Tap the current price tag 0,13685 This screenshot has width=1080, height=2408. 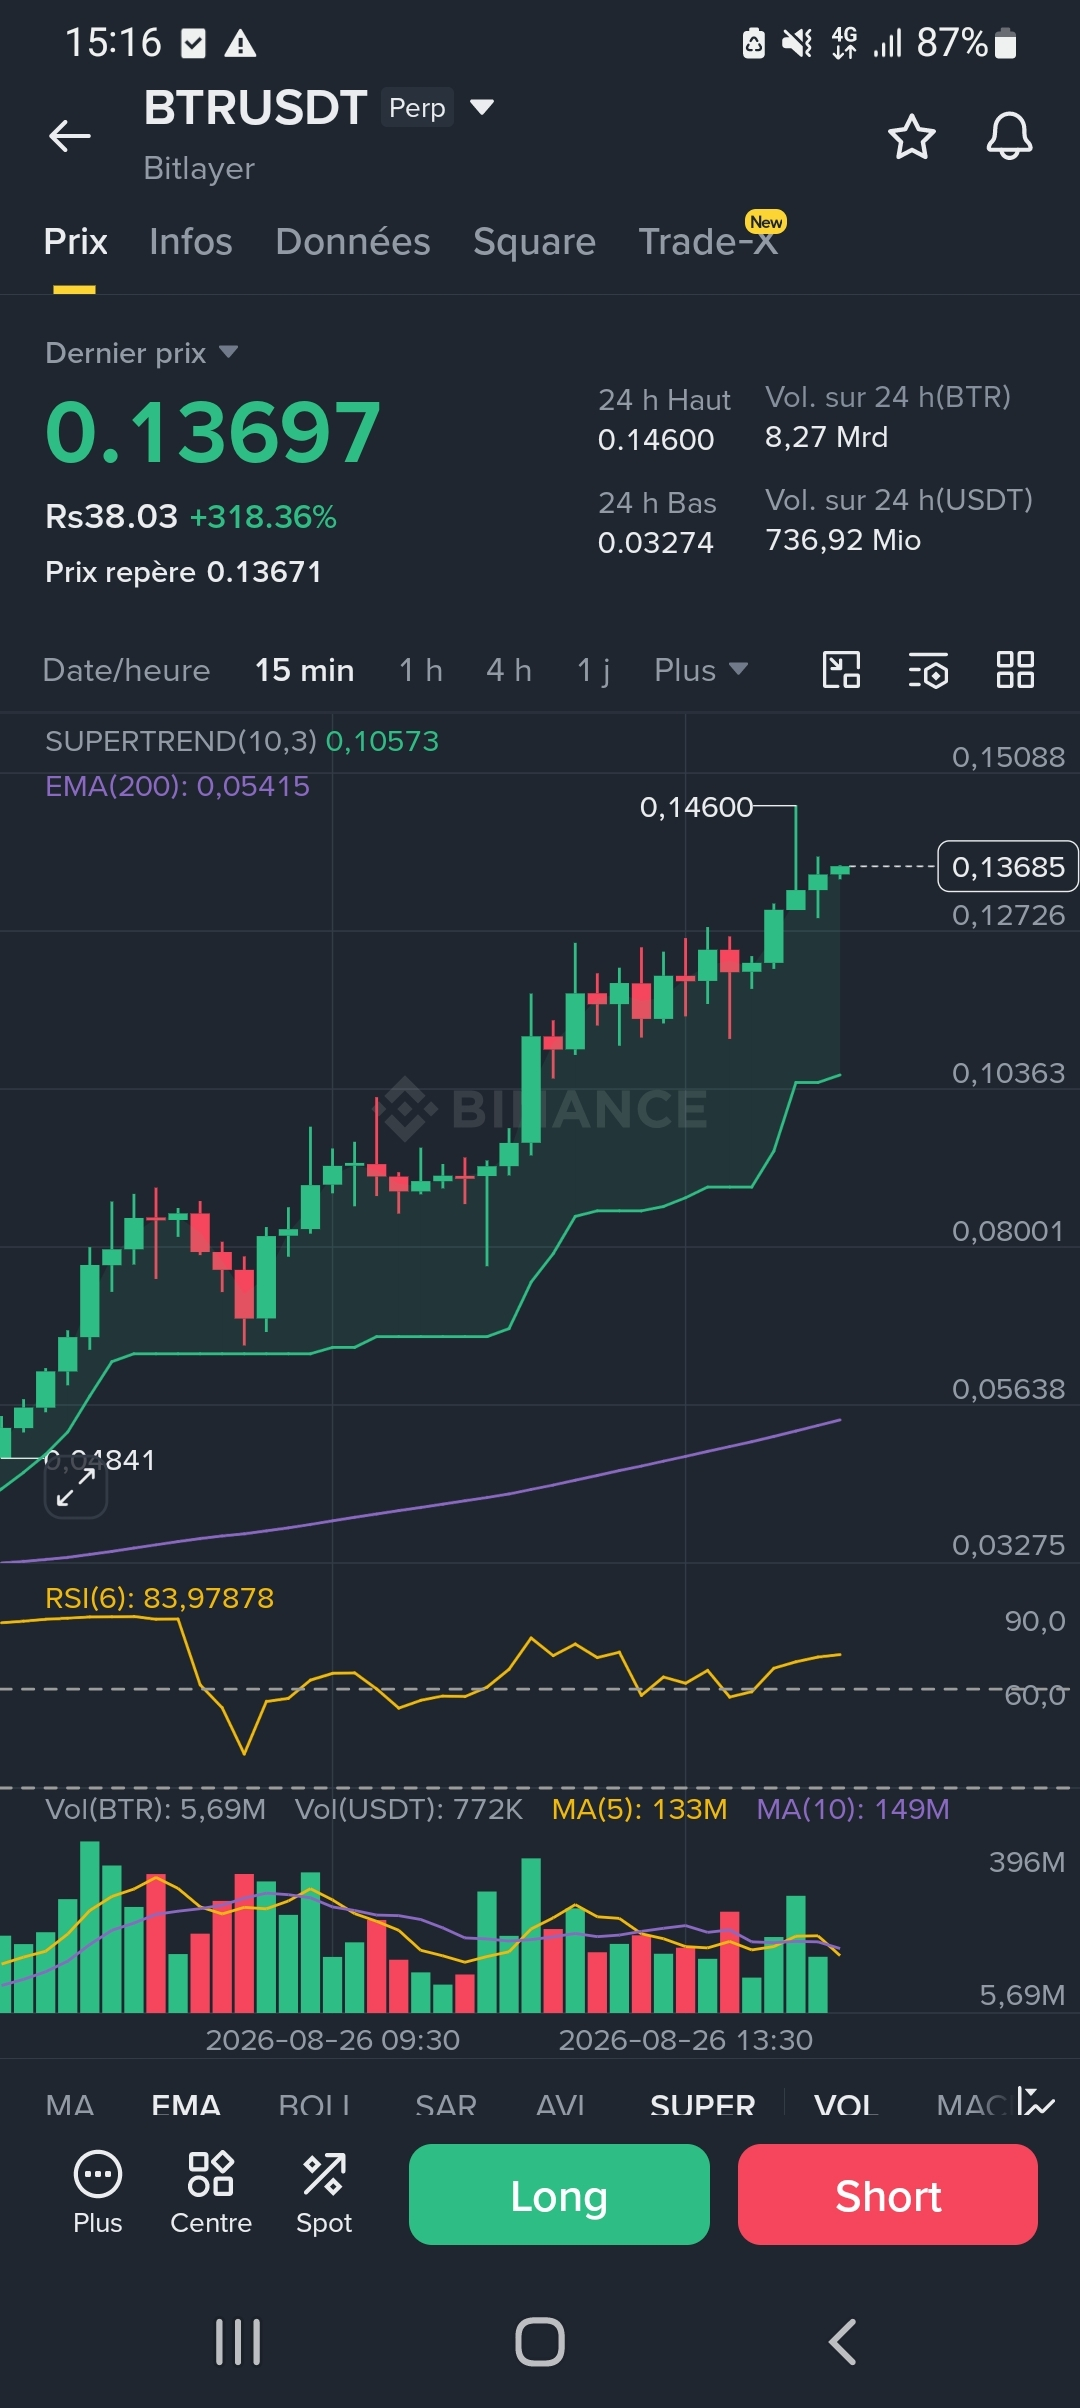(x=1008, y=866)
